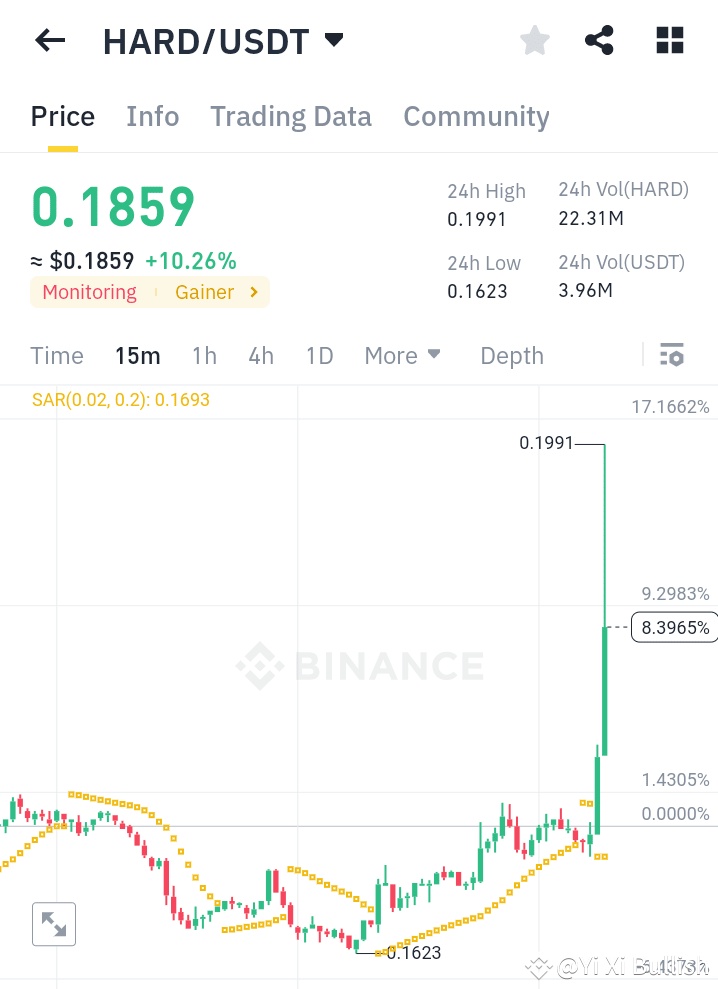Share the HARD/USDT chart
The image size is (718, 989).
coord(599,40)
